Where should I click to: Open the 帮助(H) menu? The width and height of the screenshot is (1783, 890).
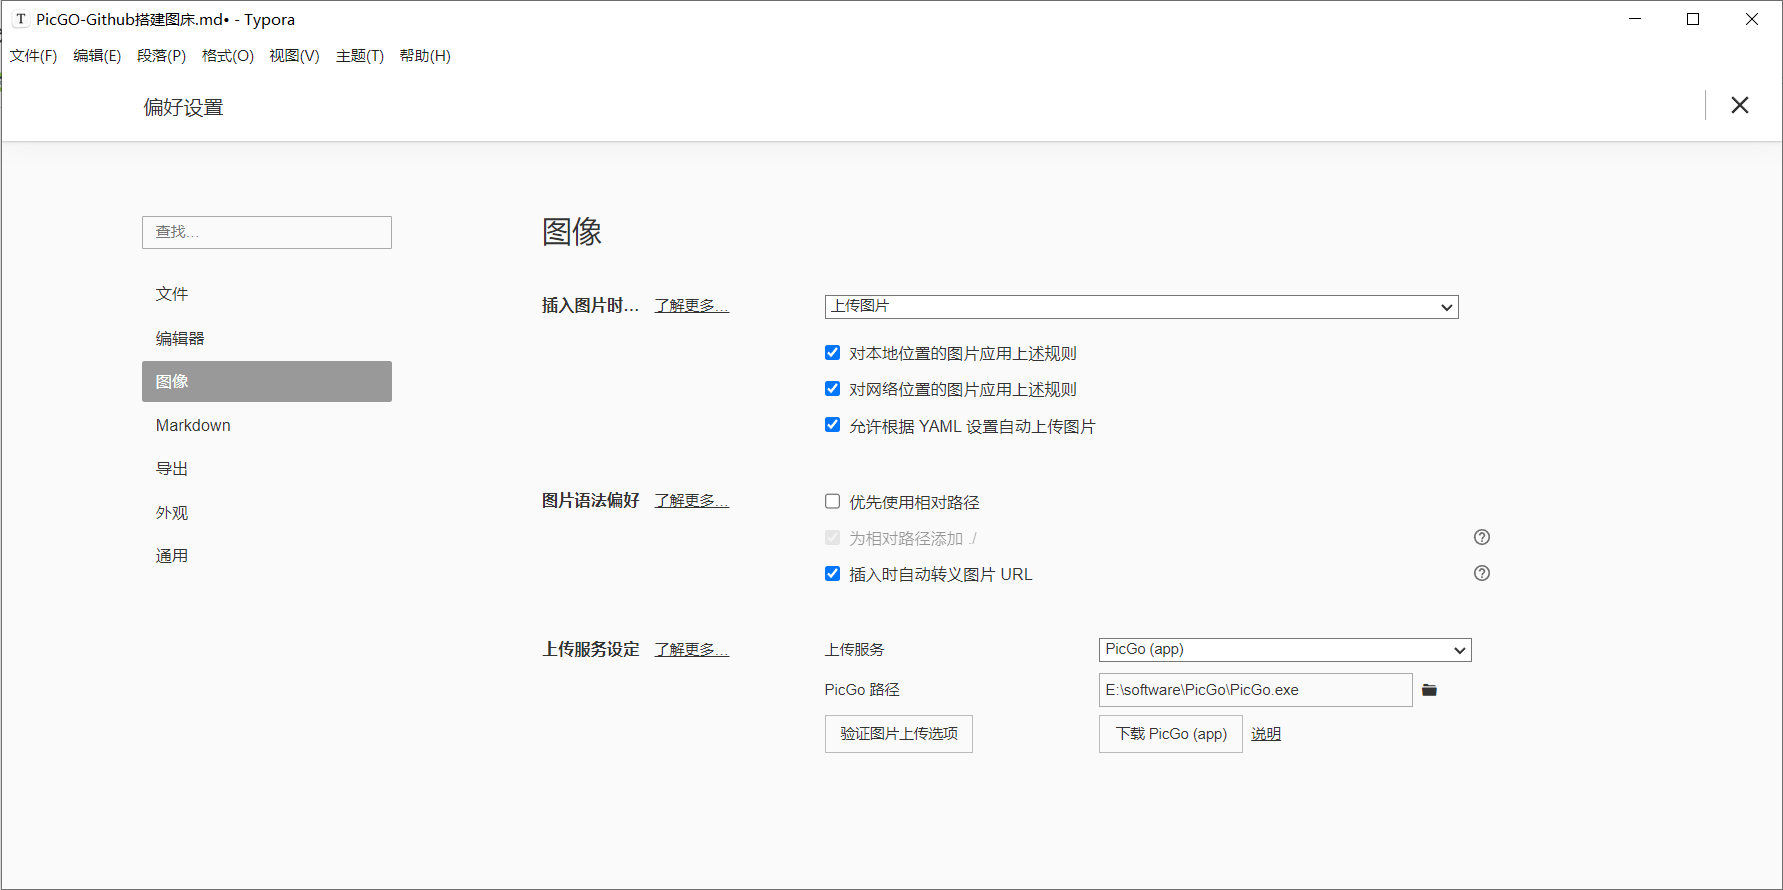(425, 56)
